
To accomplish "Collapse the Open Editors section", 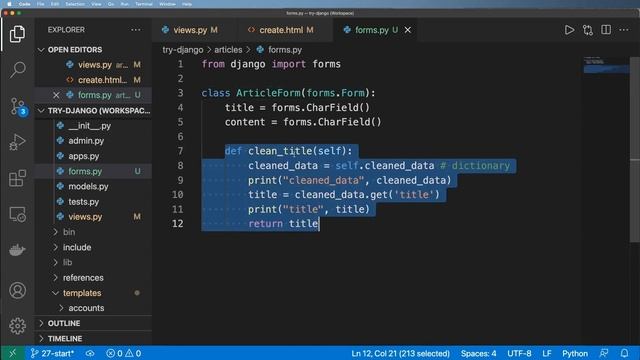I will [x=93, y=49].
